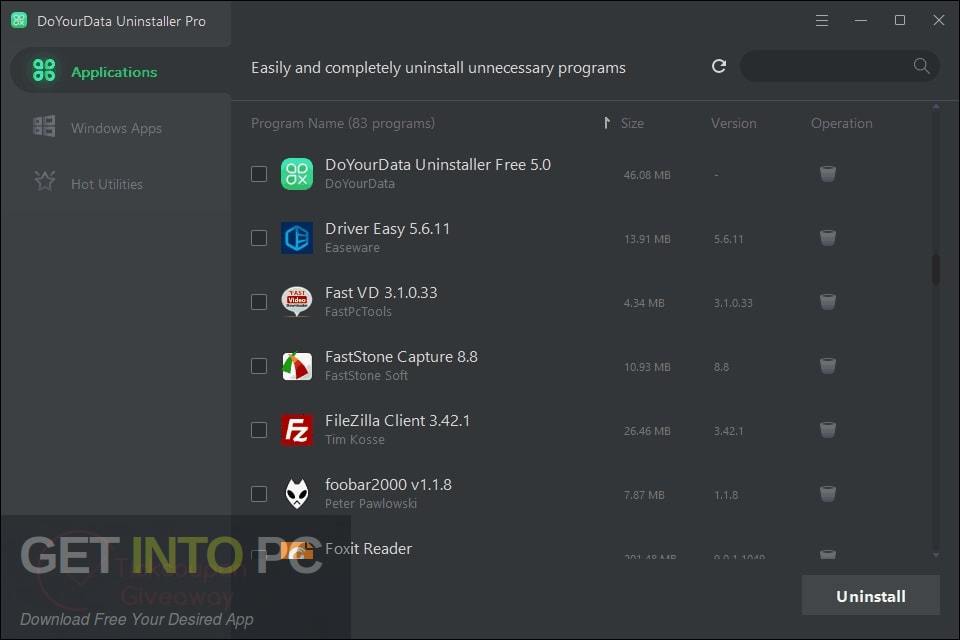960x640 pixels.
Task: Tick the Fast VD 3.1.0.33 checkbox
Action: pos(259,302)
